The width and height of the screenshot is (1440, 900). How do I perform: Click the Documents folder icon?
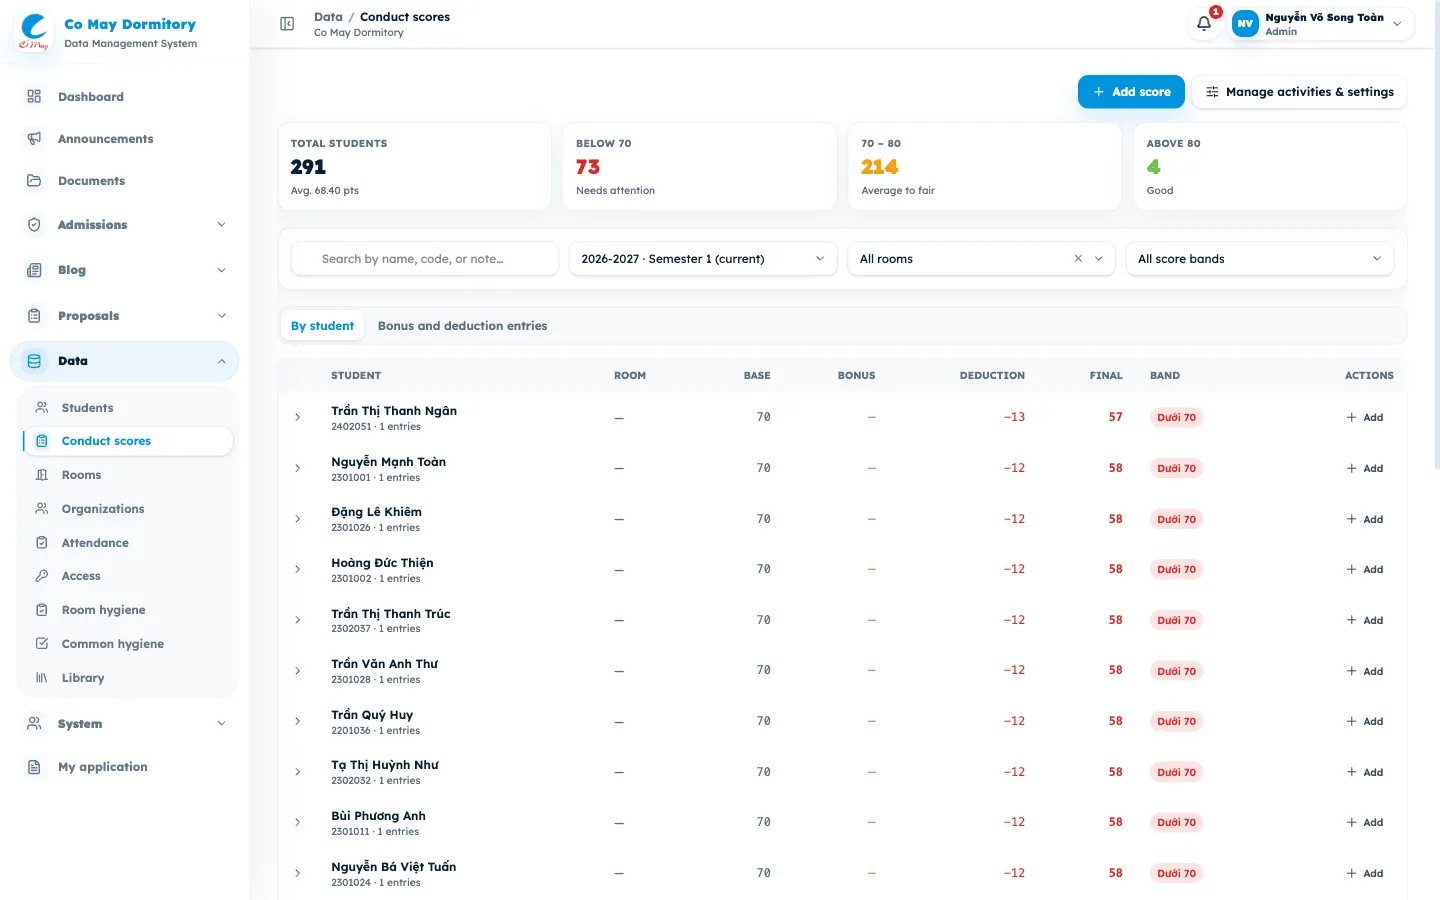click(34, 181)
